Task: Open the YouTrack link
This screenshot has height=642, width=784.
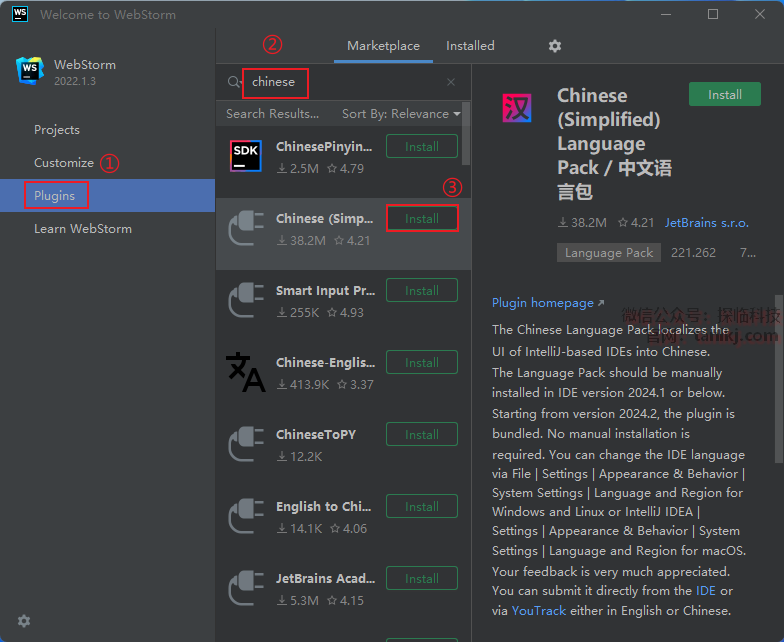Action: click(538, 611)
